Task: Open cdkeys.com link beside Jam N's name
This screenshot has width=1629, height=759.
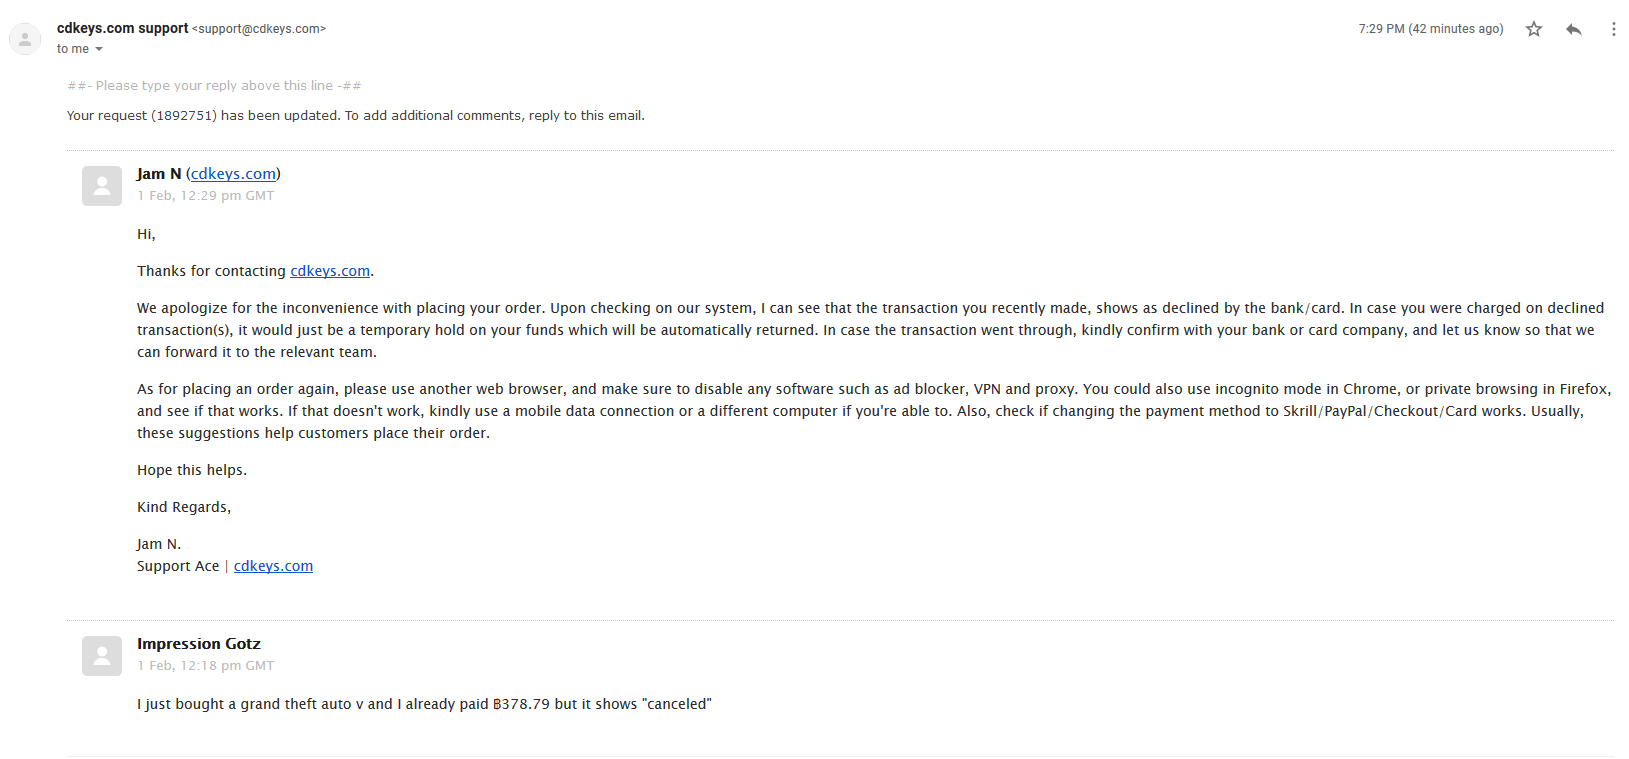Action: 233,174
